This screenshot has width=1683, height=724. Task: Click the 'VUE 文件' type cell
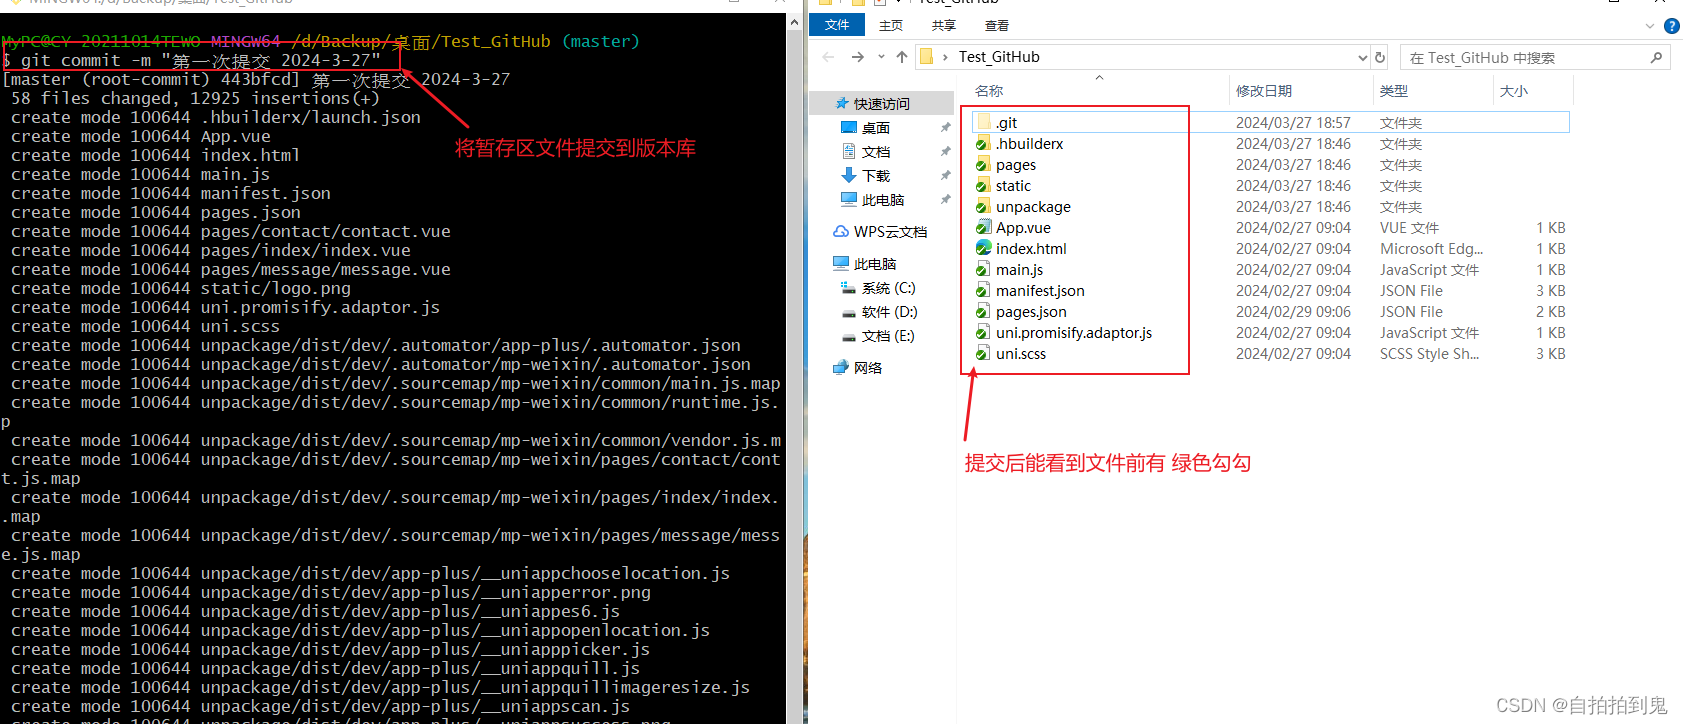pos(1409,228)
